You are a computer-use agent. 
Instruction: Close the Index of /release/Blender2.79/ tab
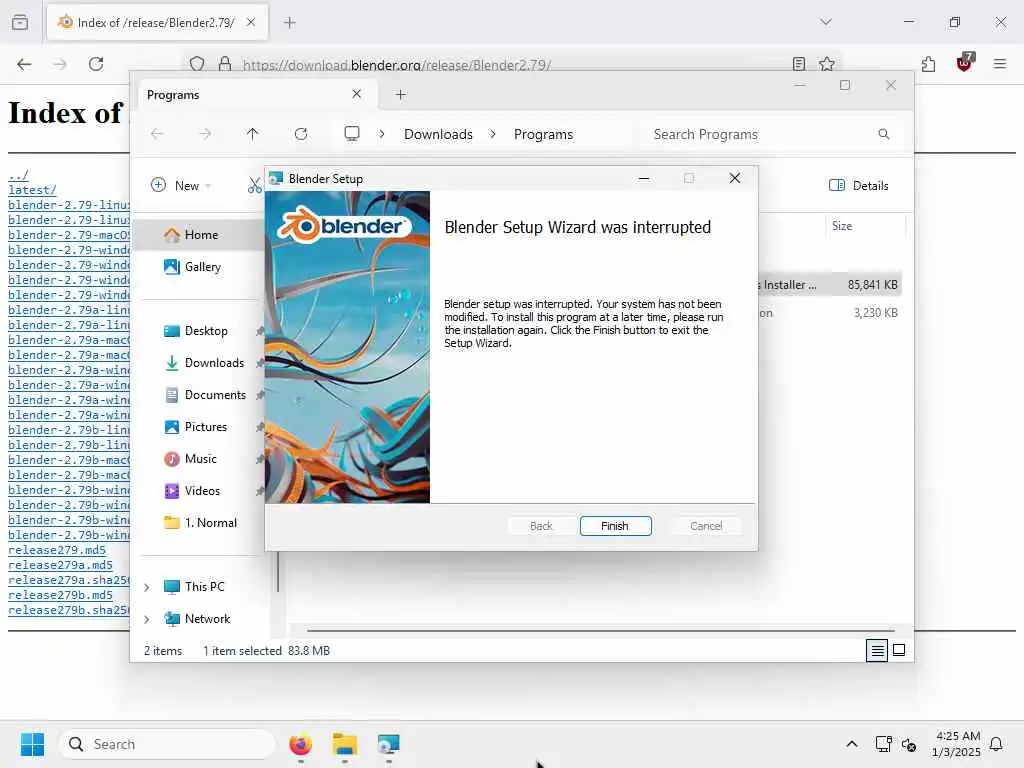click(x=251, y=22)
